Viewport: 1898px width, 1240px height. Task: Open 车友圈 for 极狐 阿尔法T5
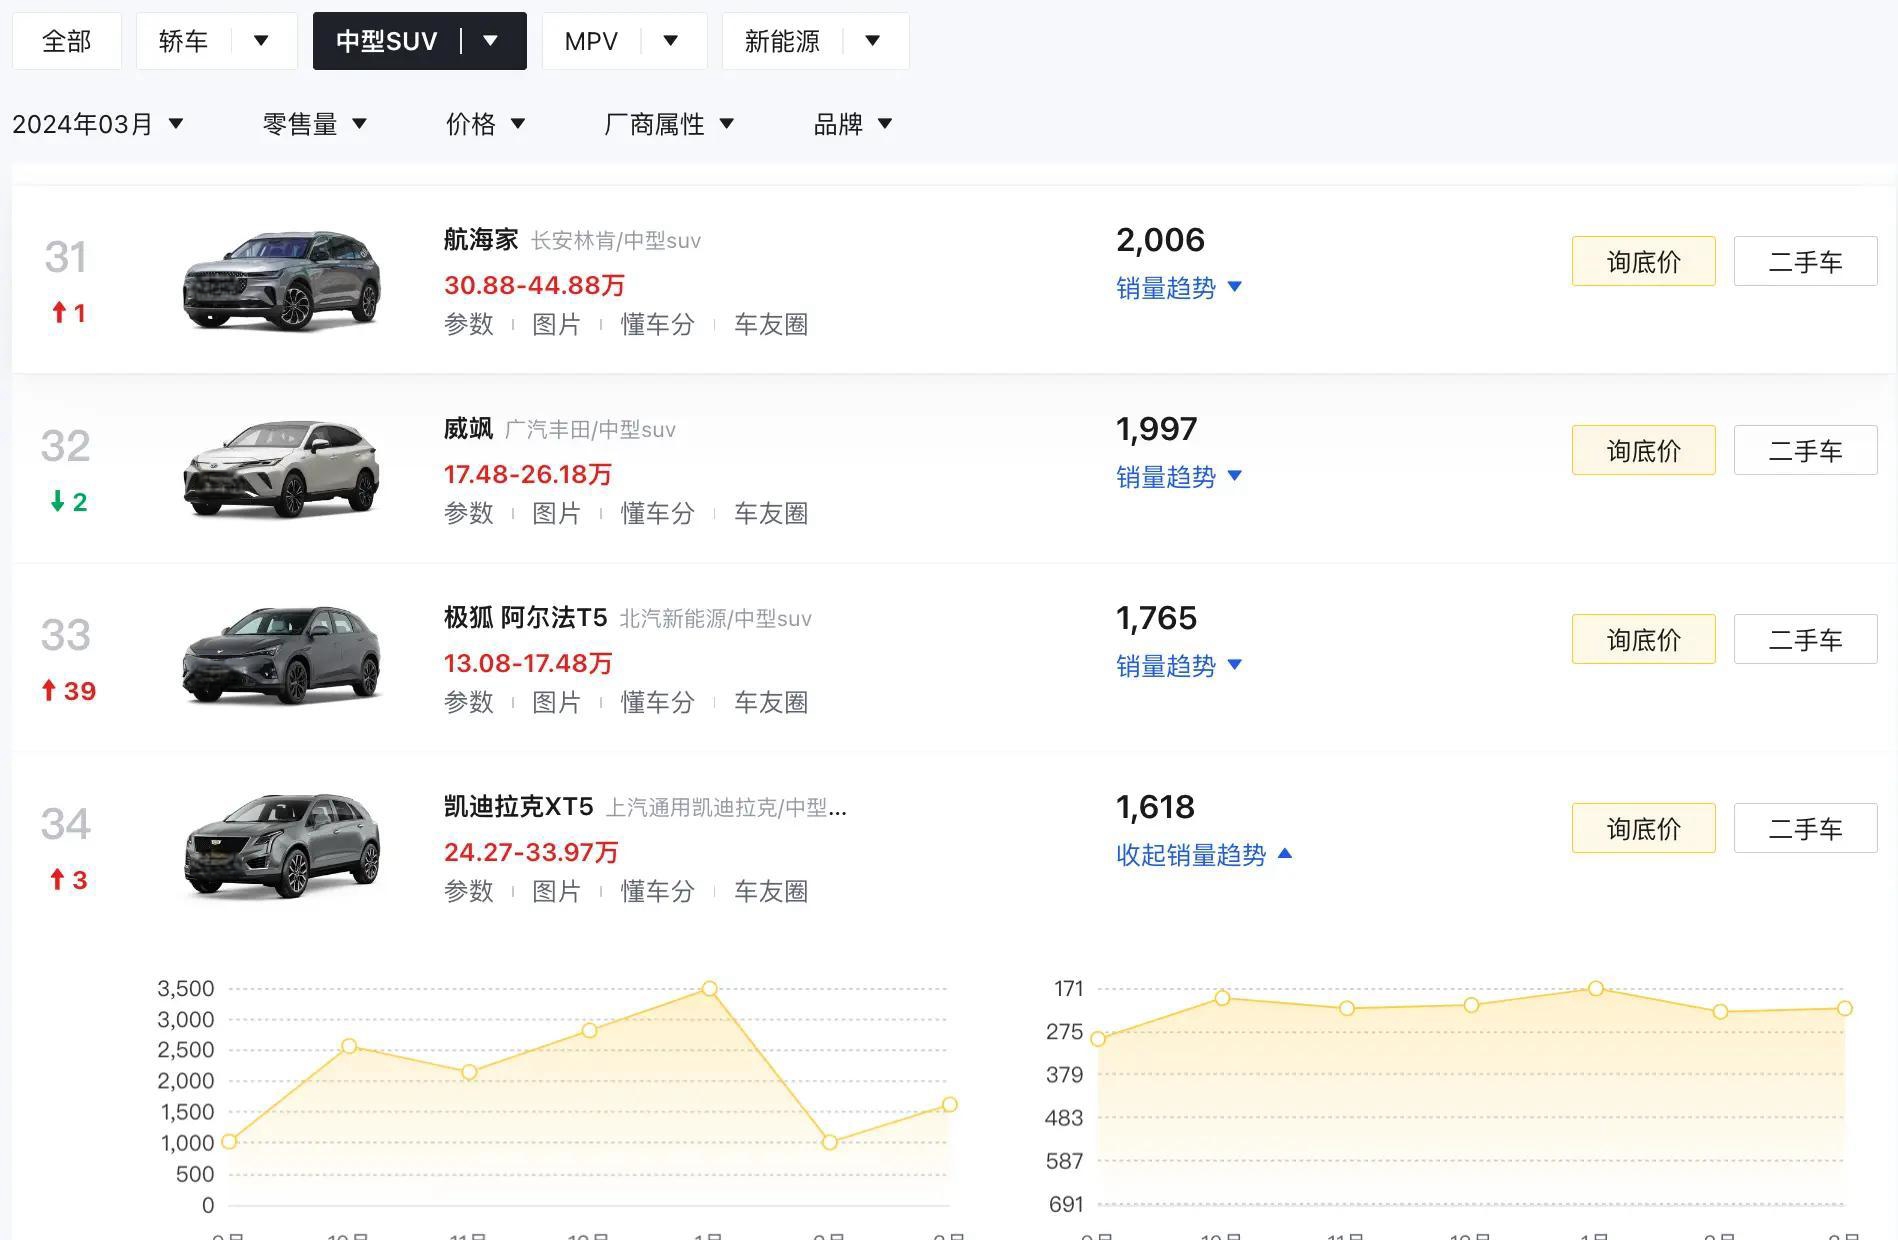771,702
